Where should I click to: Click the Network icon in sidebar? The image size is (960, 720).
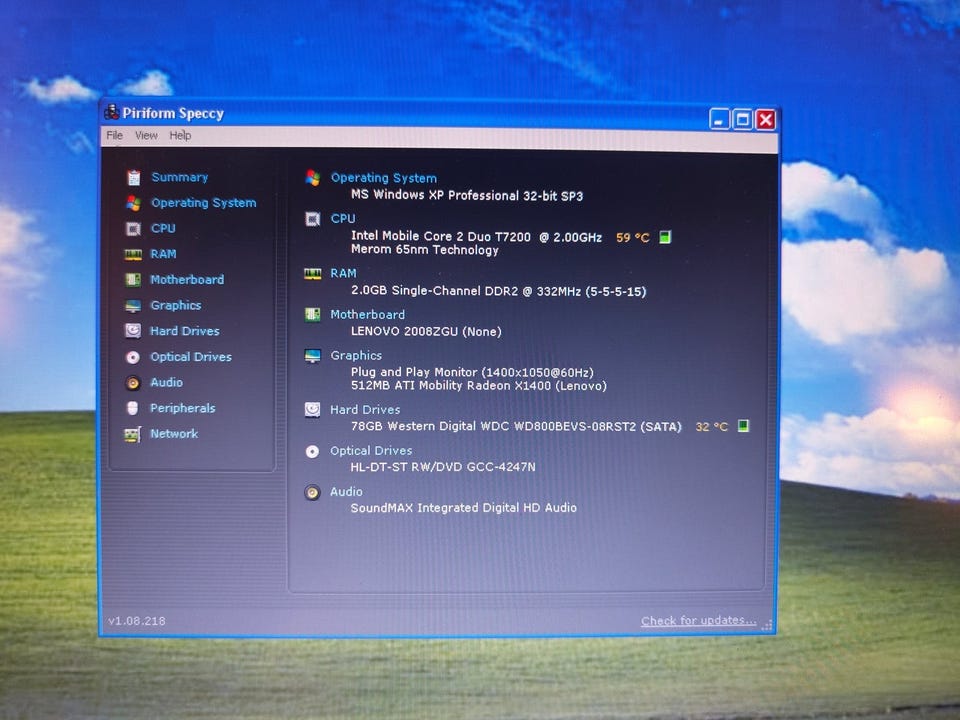tap(132, 435)
